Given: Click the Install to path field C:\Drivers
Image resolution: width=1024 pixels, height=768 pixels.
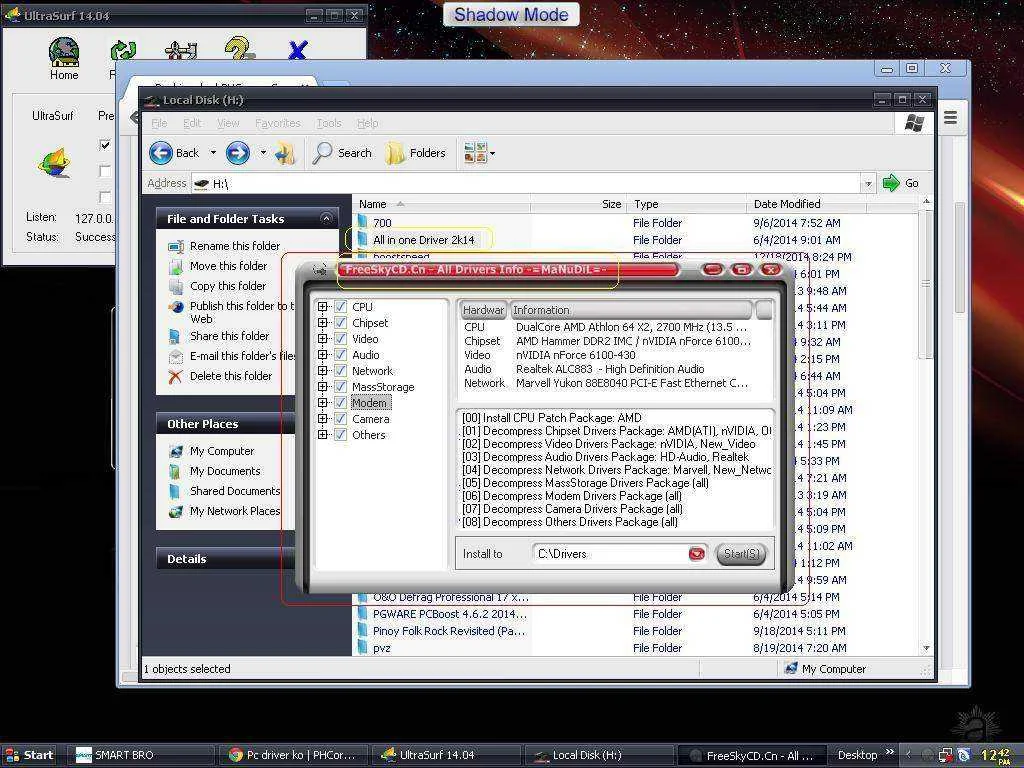Looking at the screenshot, I should [x=610, y=554].
